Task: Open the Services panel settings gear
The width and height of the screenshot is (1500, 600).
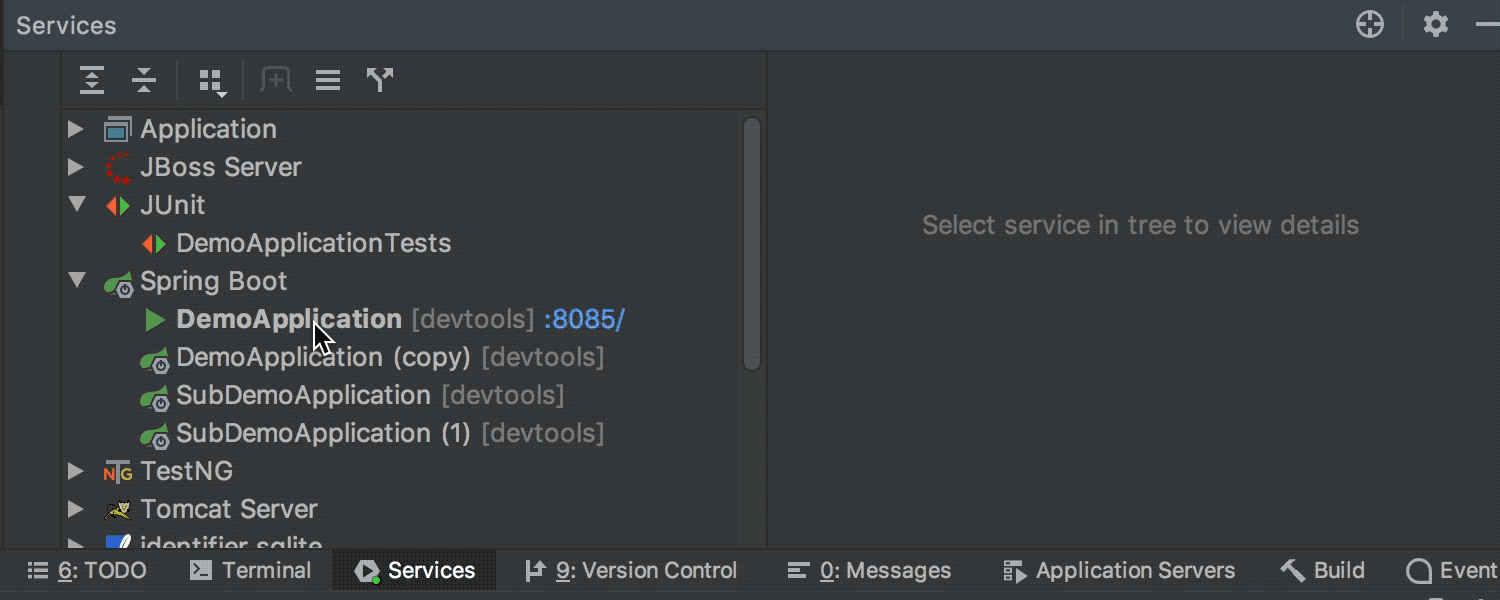Action: pyautogui.click(x=1436, y=24)
